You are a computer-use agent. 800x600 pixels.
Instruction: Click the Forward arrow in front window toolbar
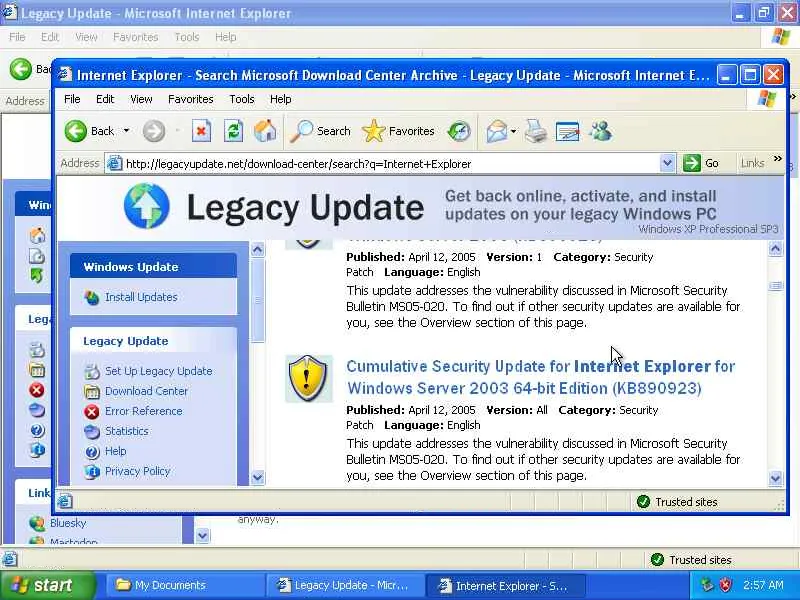click(154, 131)
